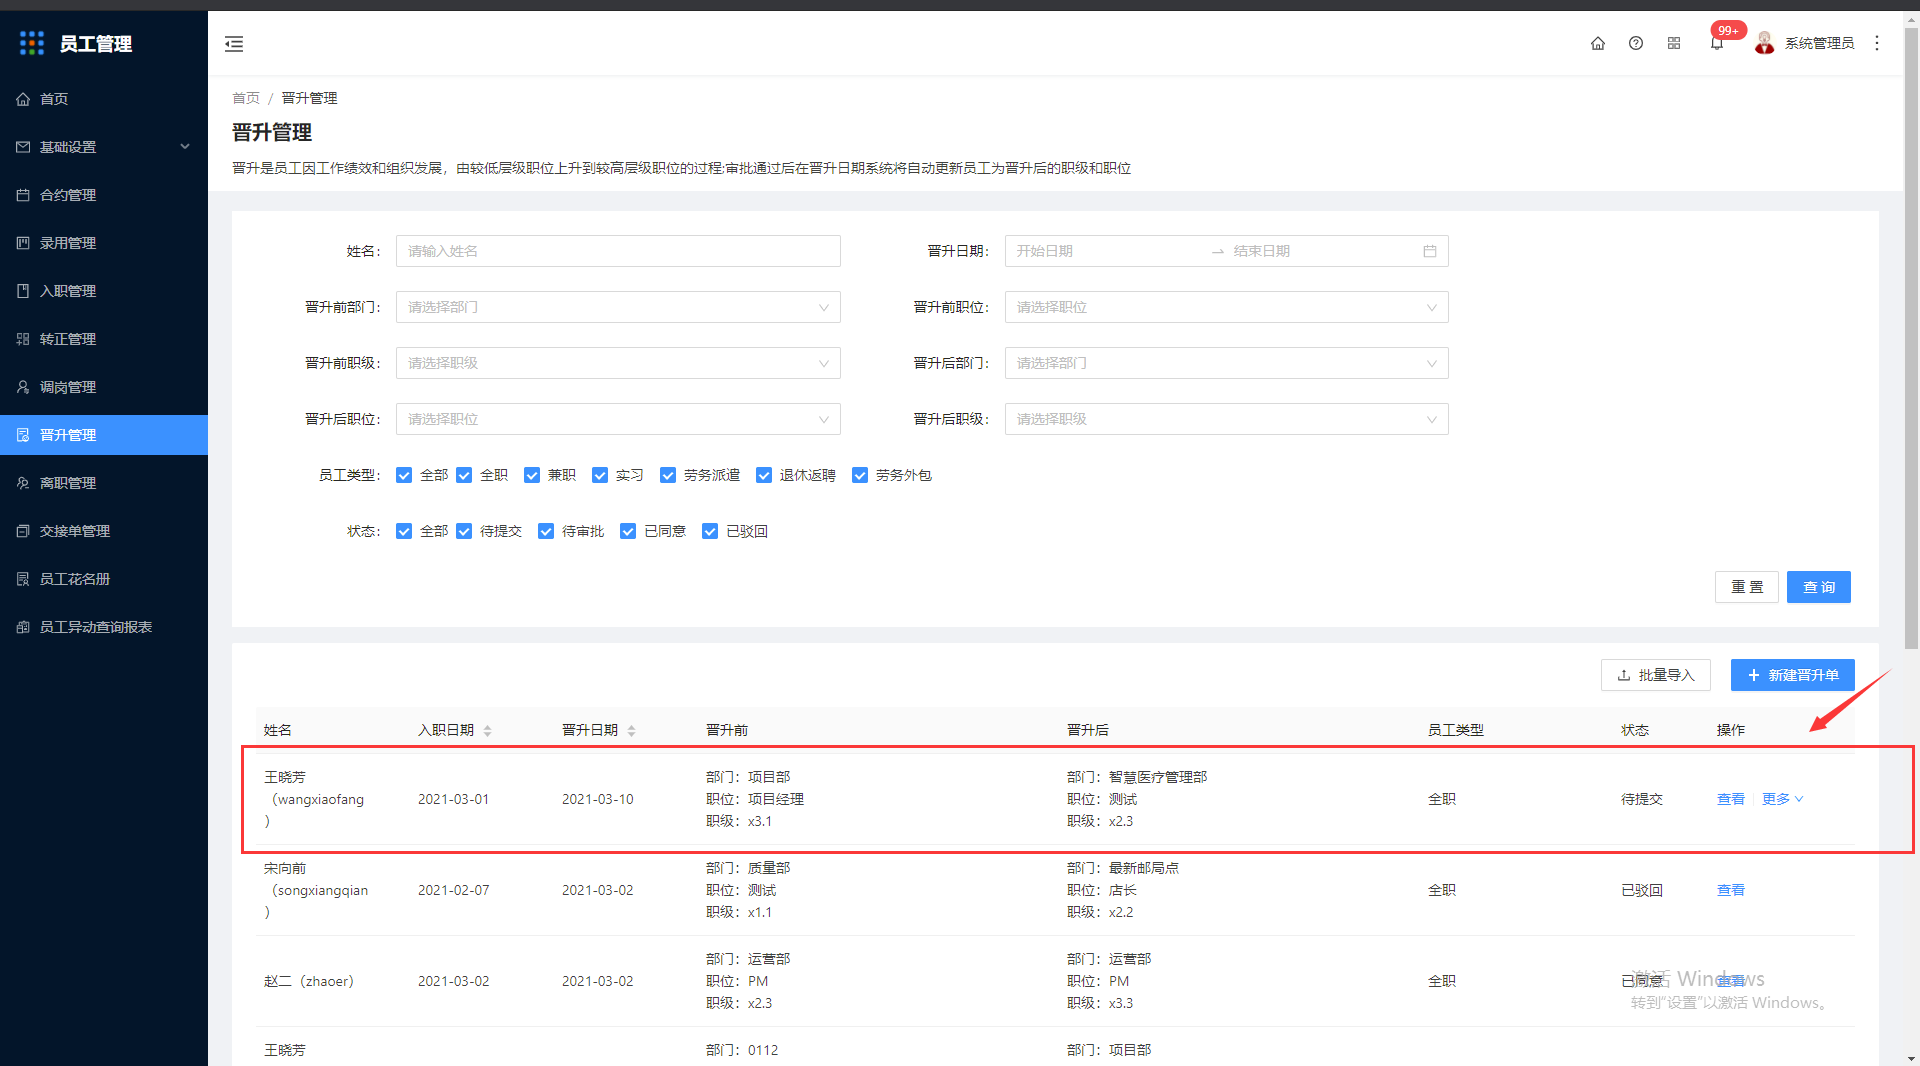Open the home icon in top bar
This screenshot has height=1066, width=1920.
(1598, 43)
